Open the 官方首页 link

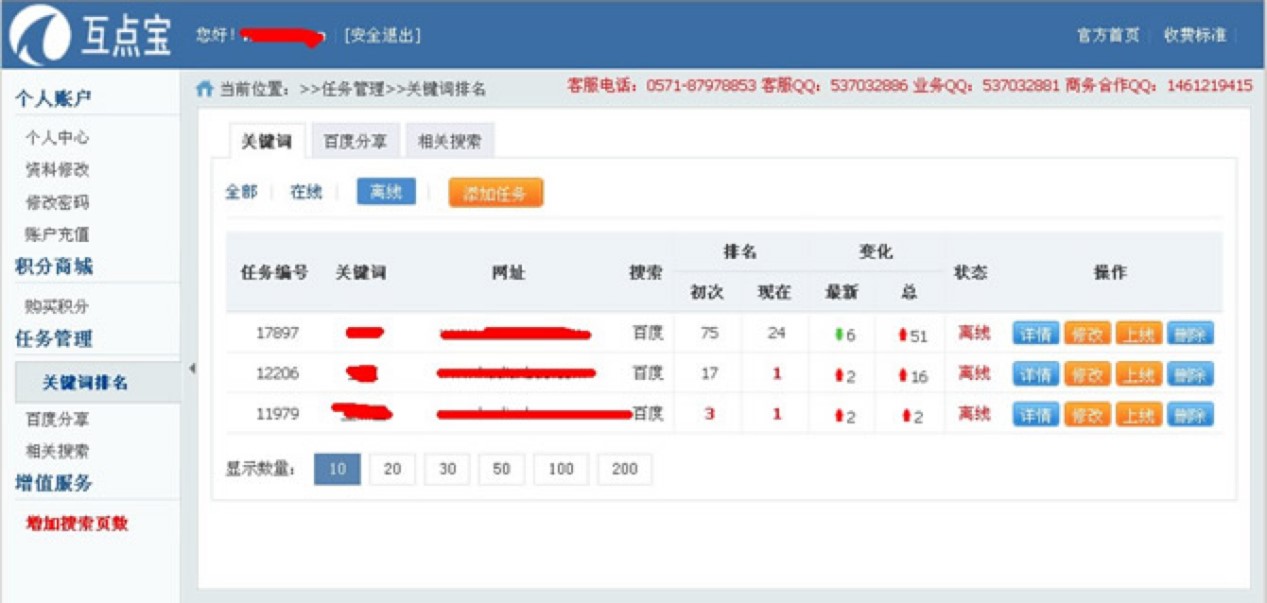coord(1107,35)
